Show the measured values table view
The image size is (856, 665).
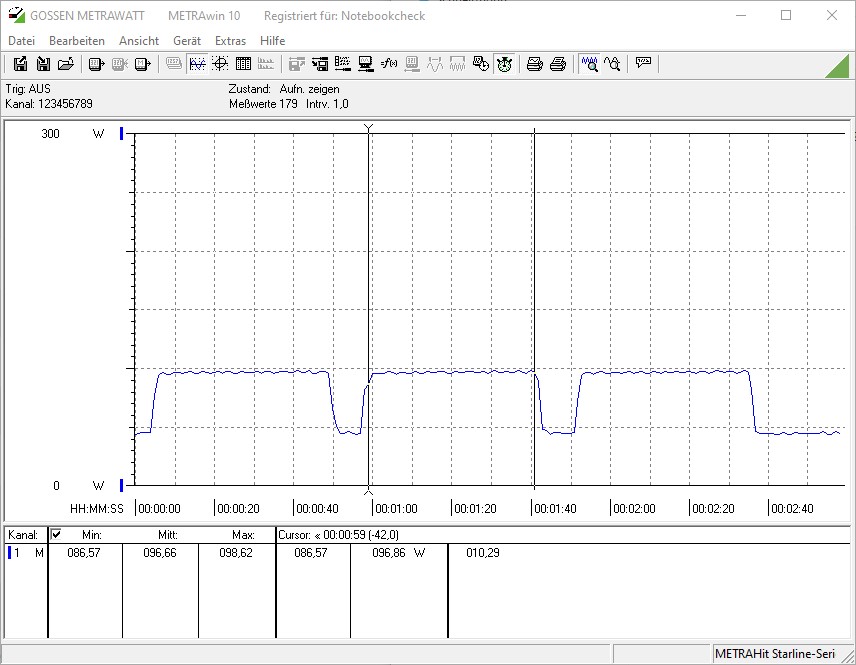point(243,64)
